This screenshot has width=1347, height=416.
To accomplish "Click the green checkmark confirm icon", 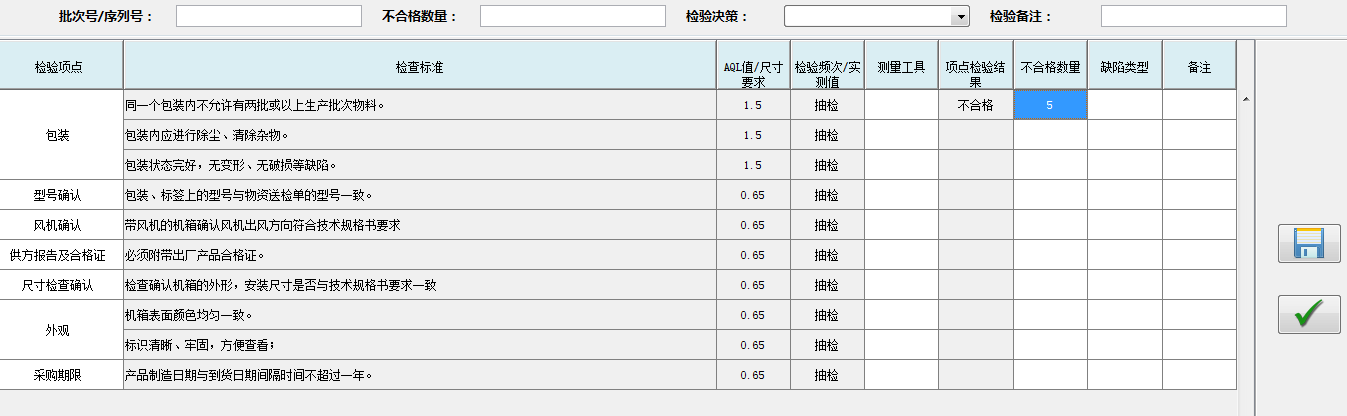I will click(1309, 314).
